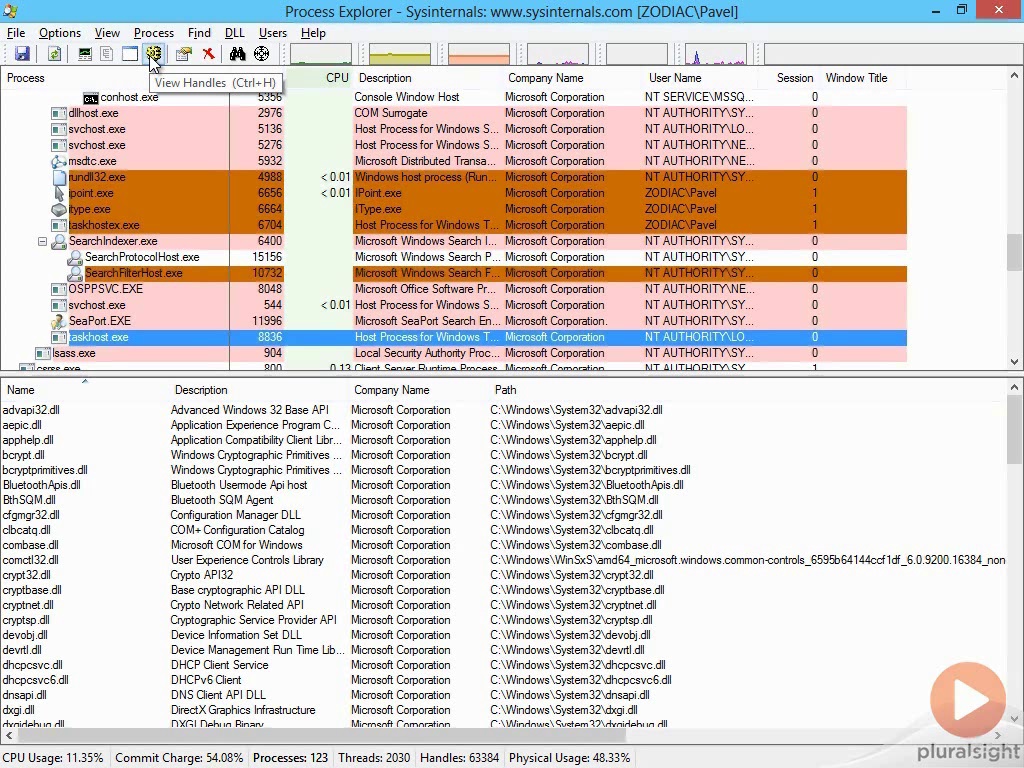Click the View Handles gear icon
1024x768 pixels.
point(153,54)
